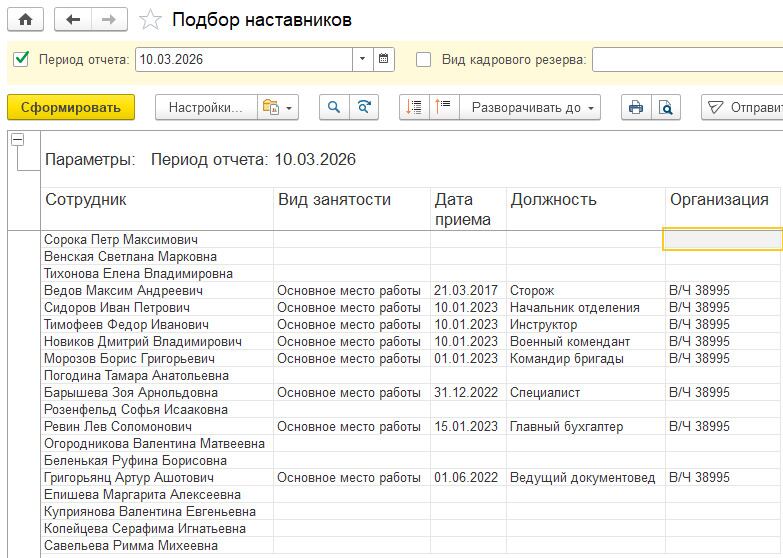Click the find next icon
Viewport: 783px width, 558px height.
click(x=365, y=107)
